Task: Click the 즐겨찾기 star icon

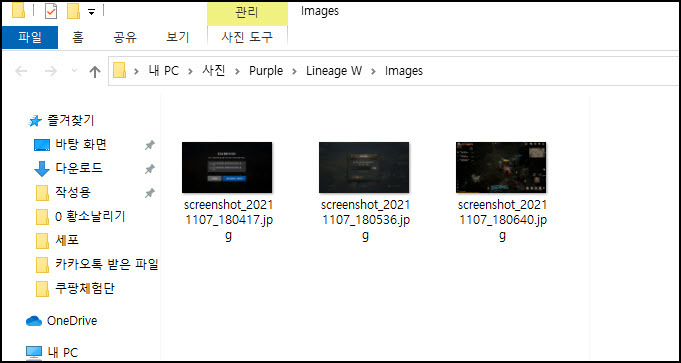Action: pyautogui.click(x=35, y=121)
